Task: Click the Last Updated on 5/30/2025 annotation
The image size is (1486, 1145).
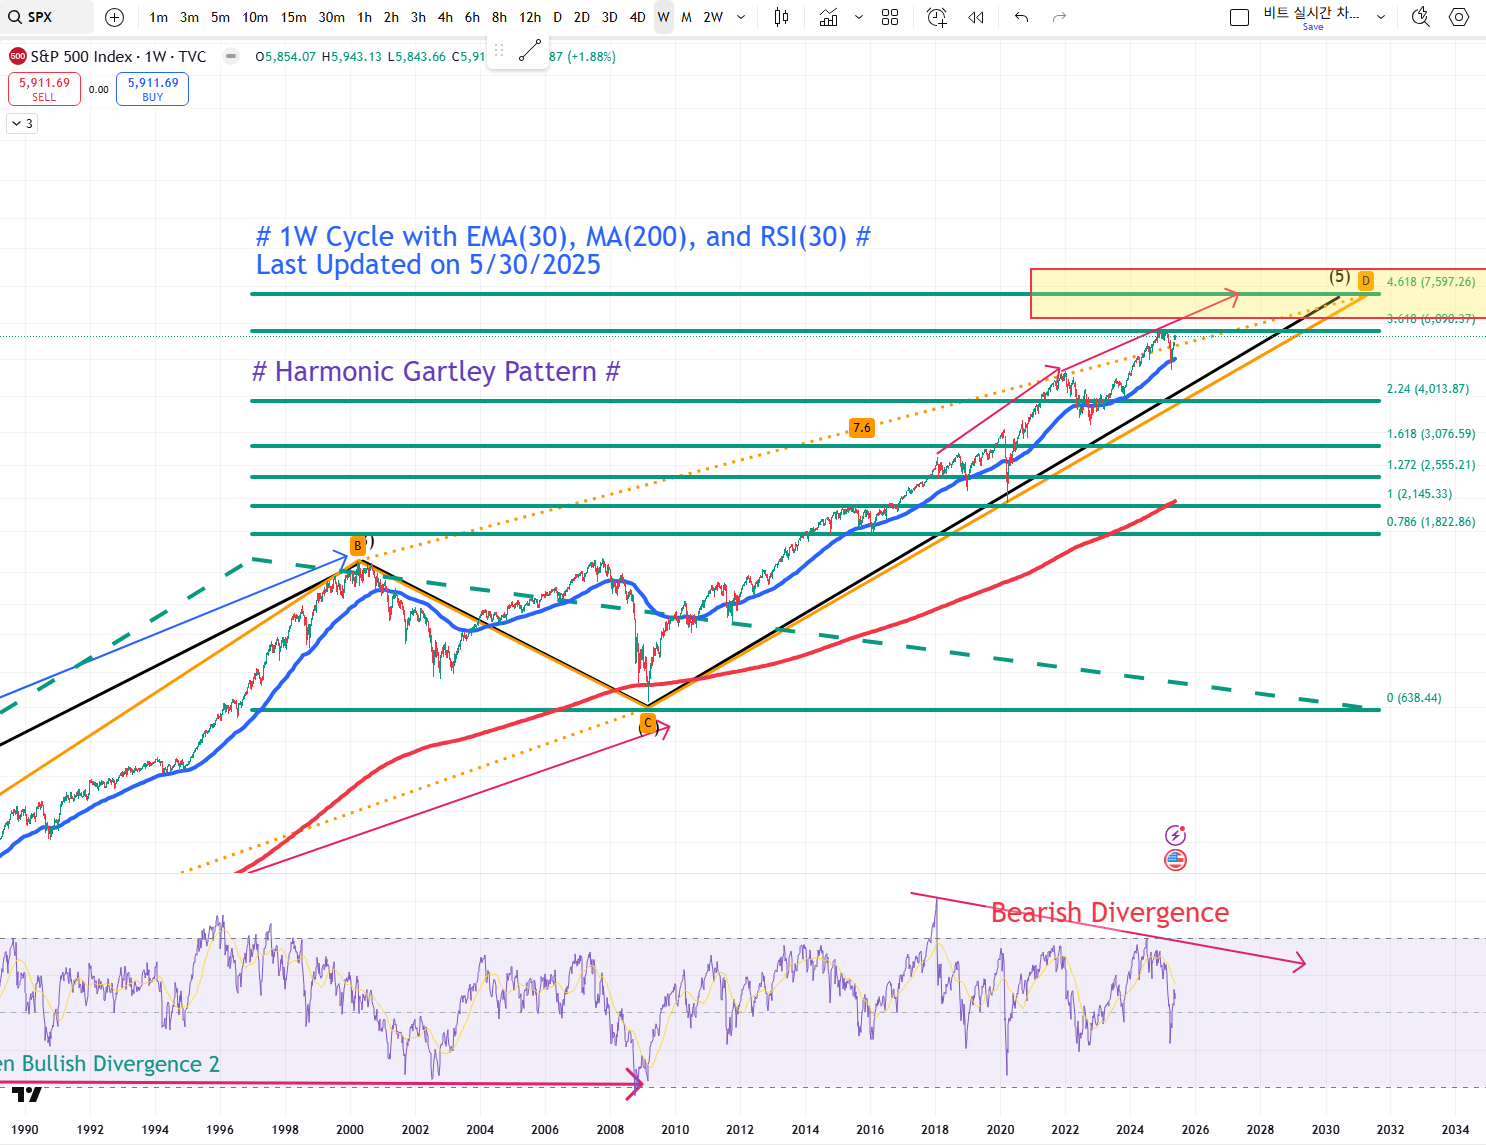Action: [428, 265]
